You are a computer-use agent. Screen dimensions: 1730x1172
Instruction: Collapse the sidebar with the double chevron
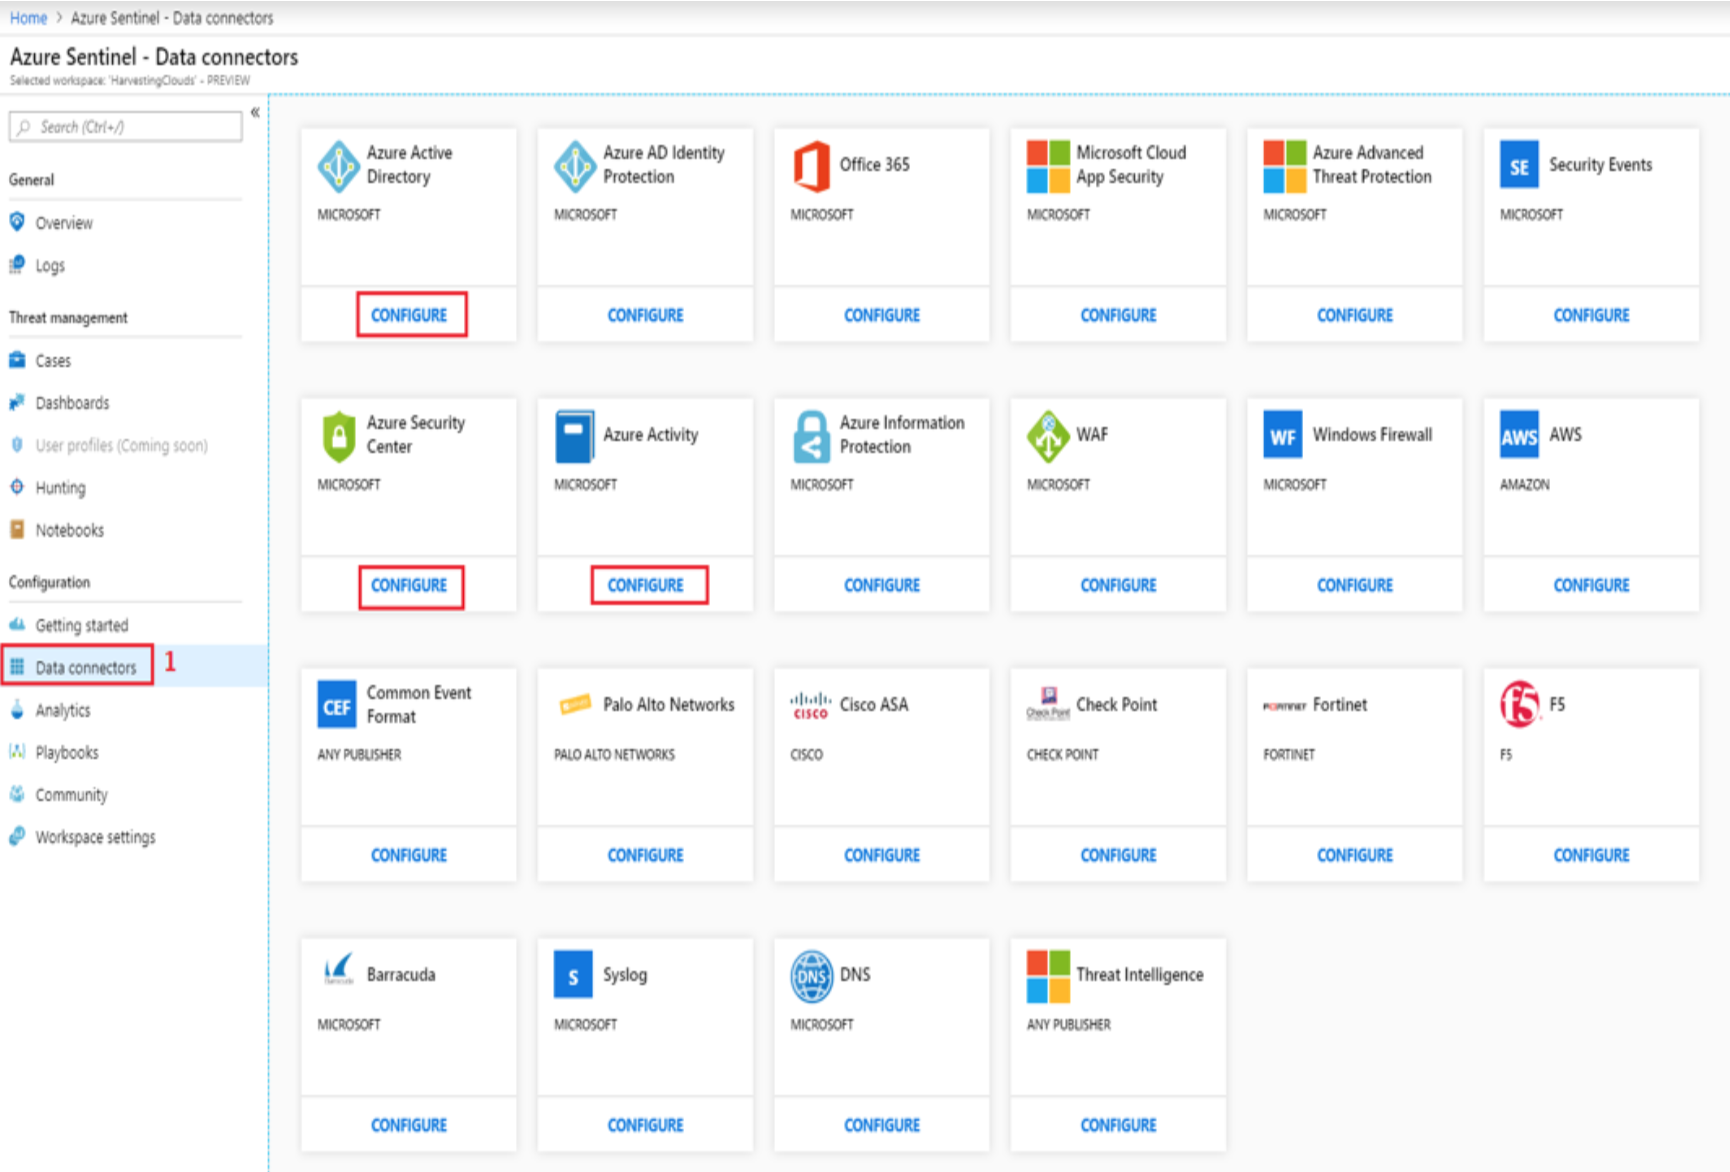click(x=255, y=112)
